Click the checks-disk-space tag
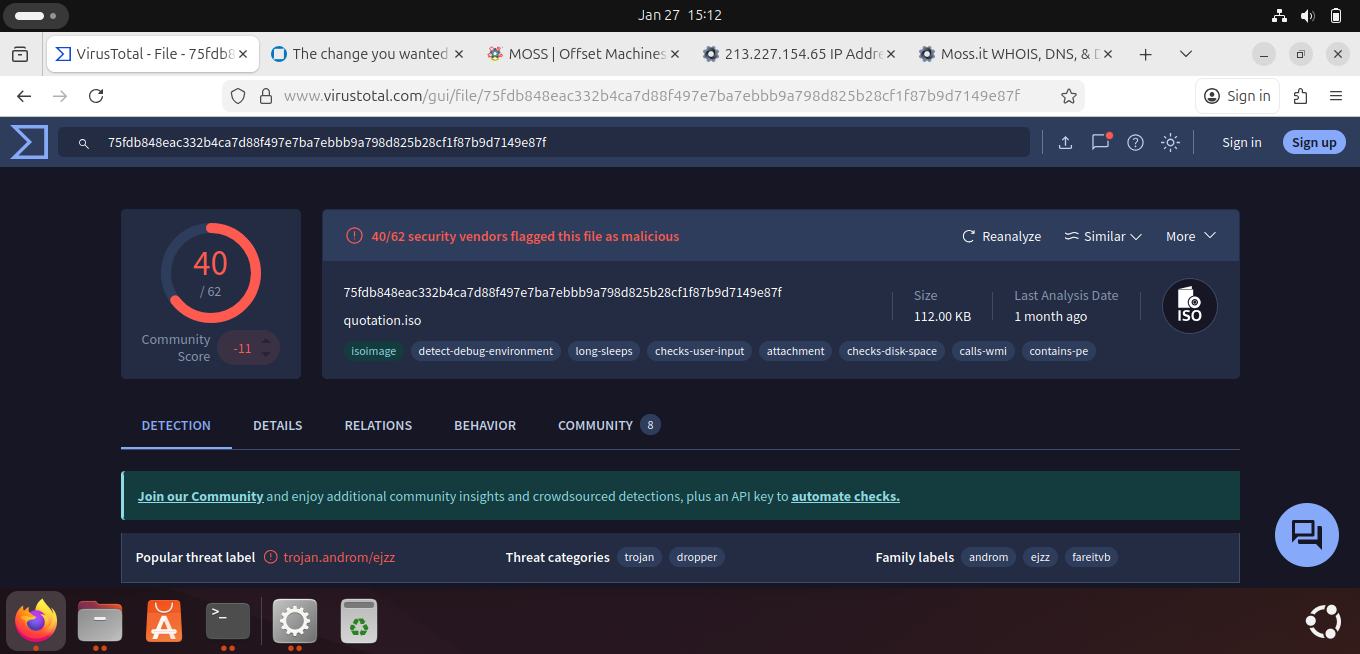 pyautogui.click(x=892, y=351)
